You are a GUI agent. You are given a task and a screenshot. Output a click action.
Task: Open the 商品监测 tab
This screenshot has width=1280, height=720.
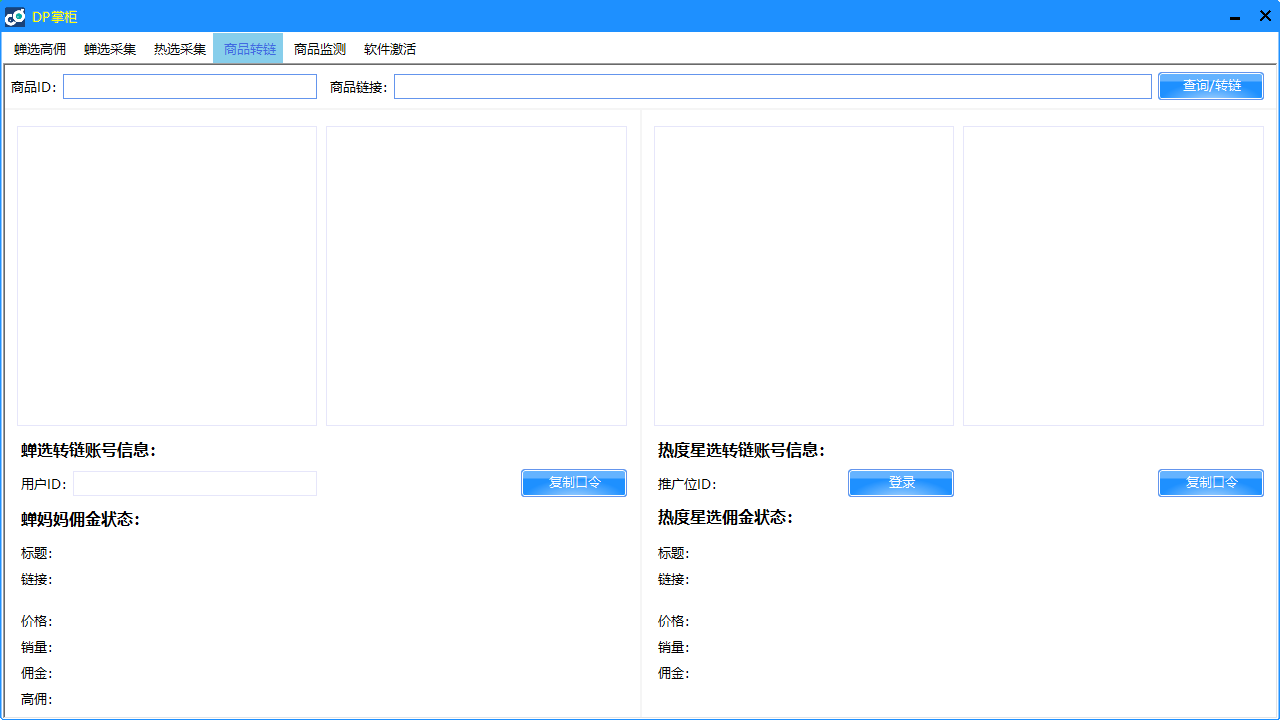coord(320,49)
